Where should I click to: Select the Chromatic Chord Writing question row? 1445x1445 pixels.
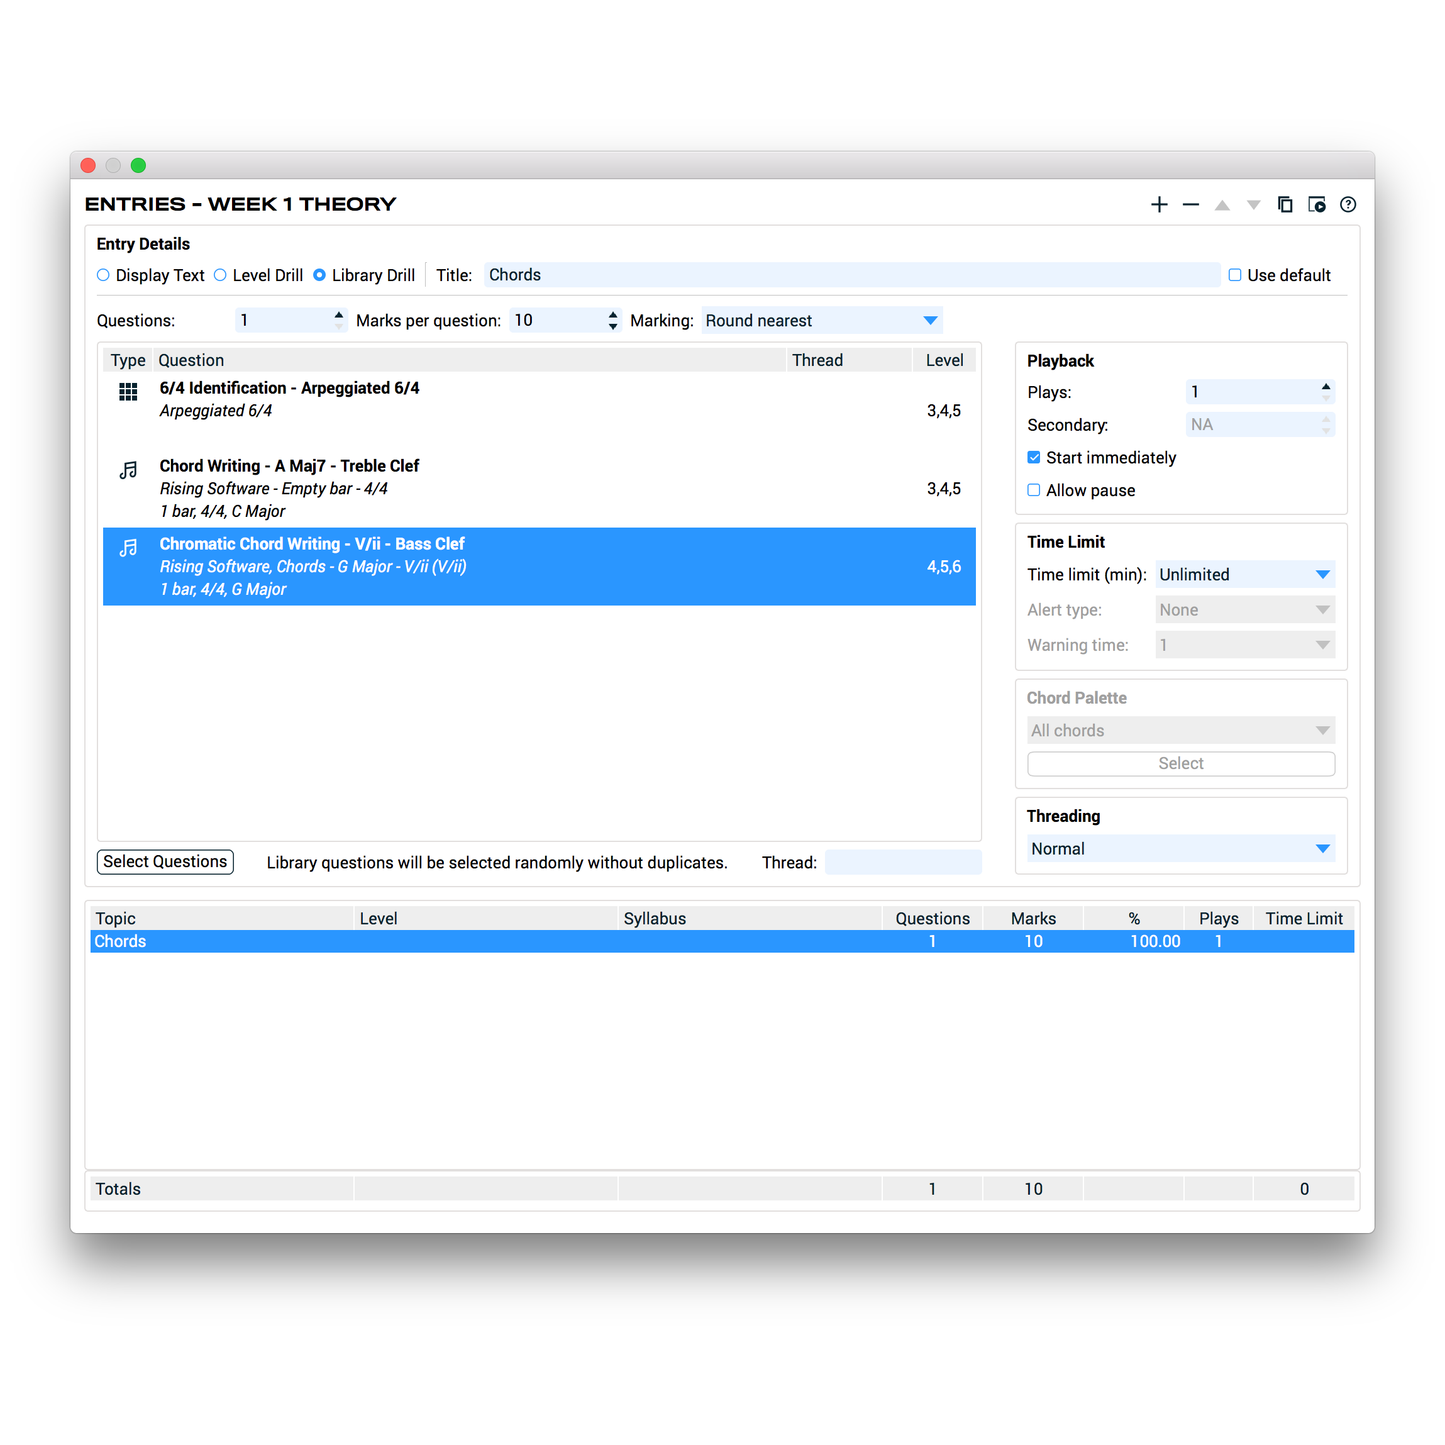[540, 566]
